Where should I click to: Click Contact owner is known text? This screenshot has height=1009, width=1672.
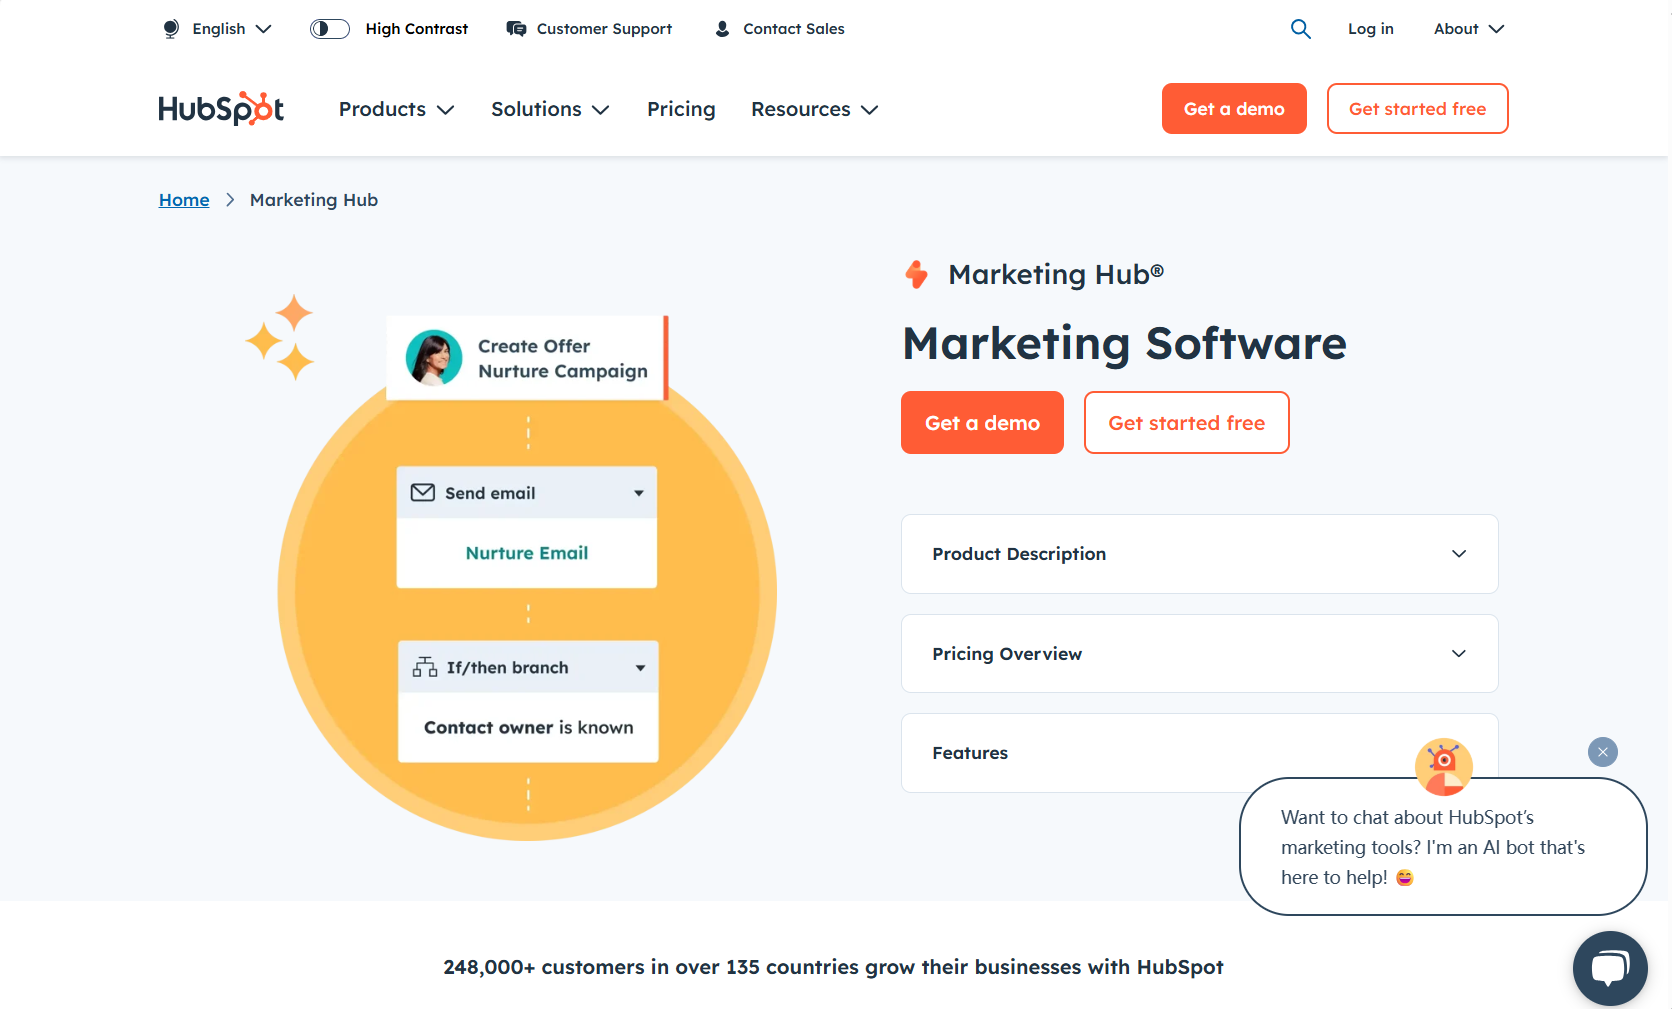point(529,727)
